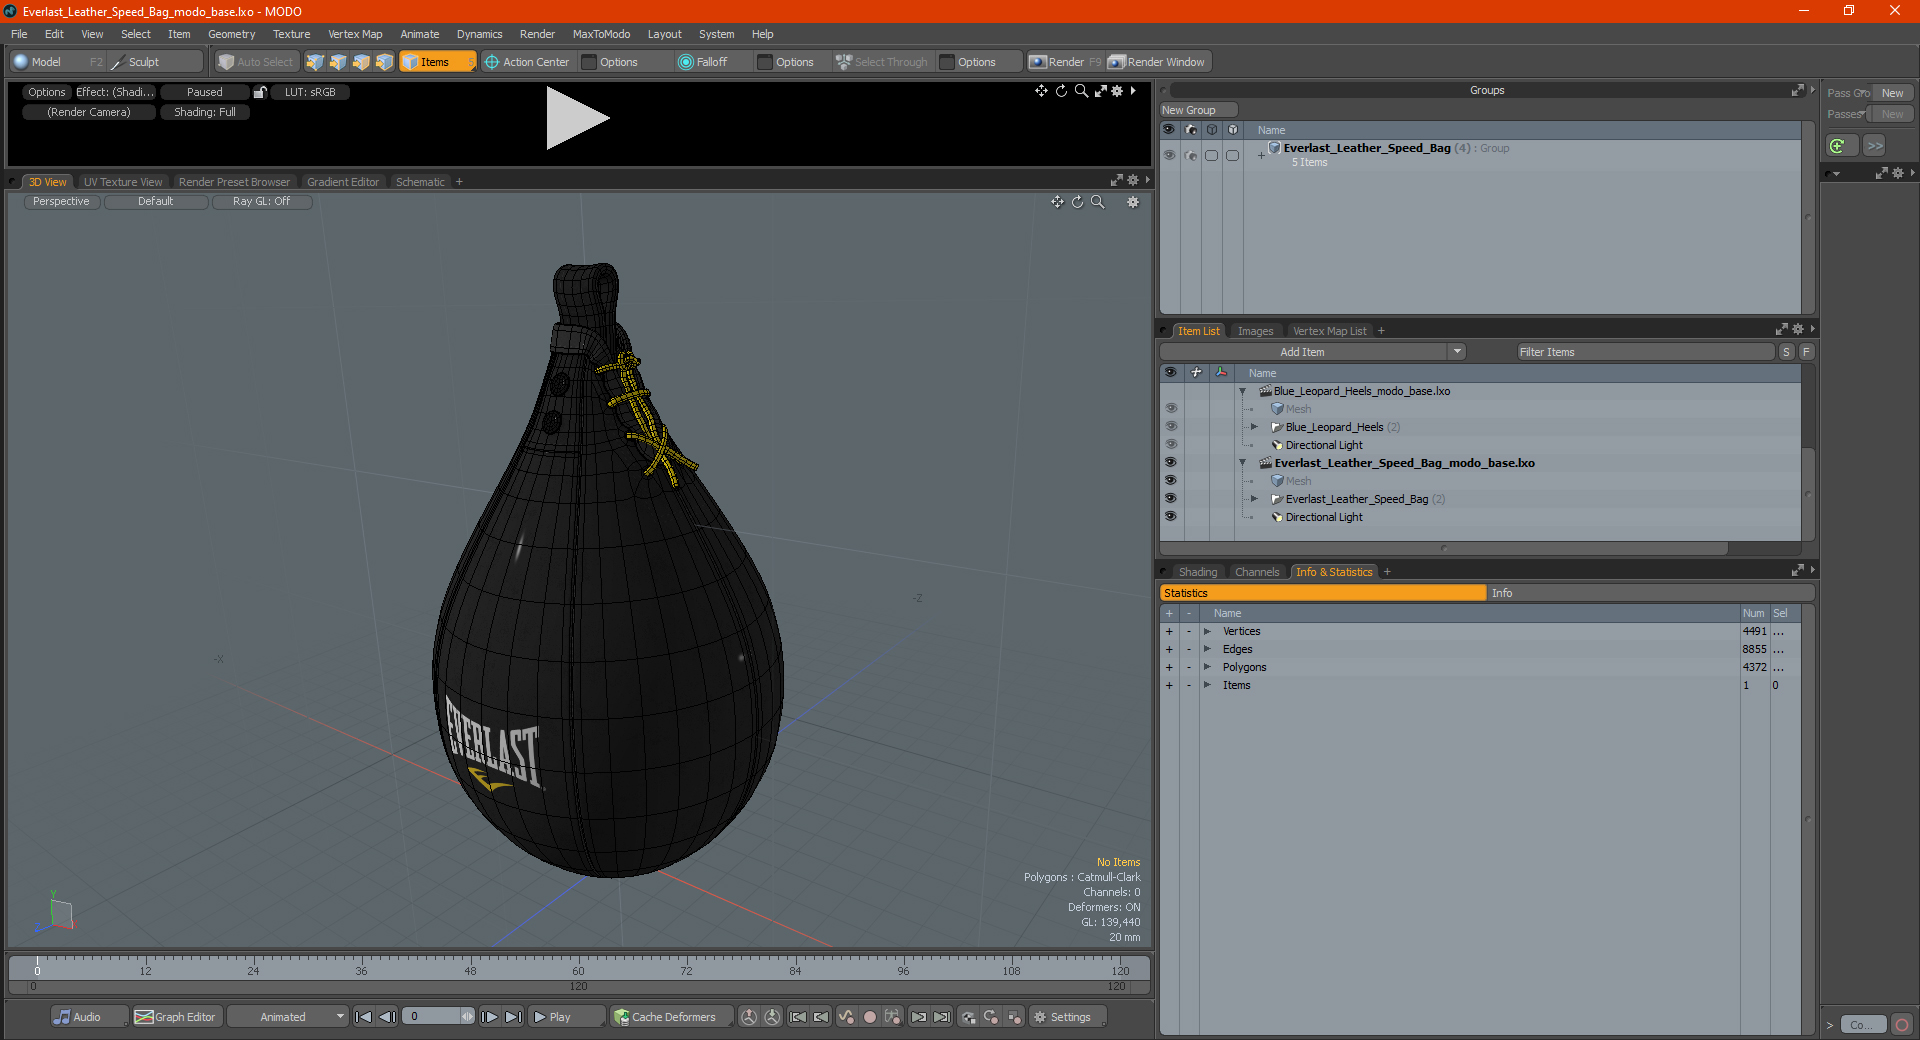Click render preview settings gear
1920x1040 pixels.
pyautogui.click(x=1117, y=91)
